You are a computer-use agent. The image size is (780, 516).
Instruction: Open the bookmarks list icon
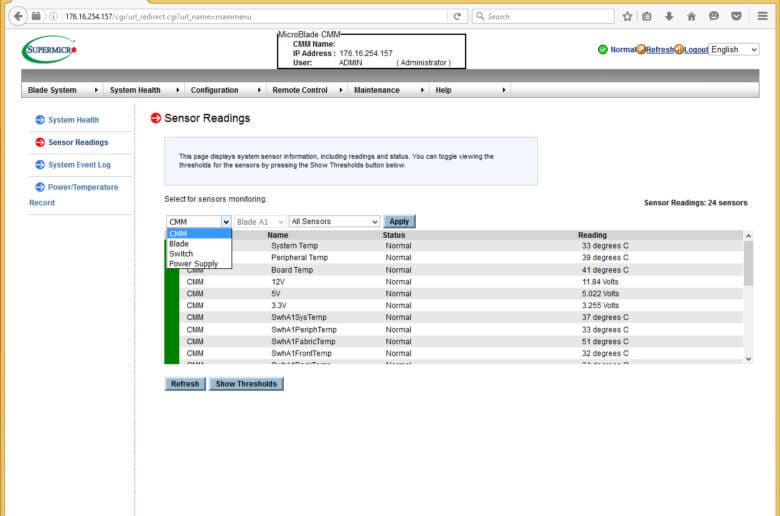click(x=647, y=16)
